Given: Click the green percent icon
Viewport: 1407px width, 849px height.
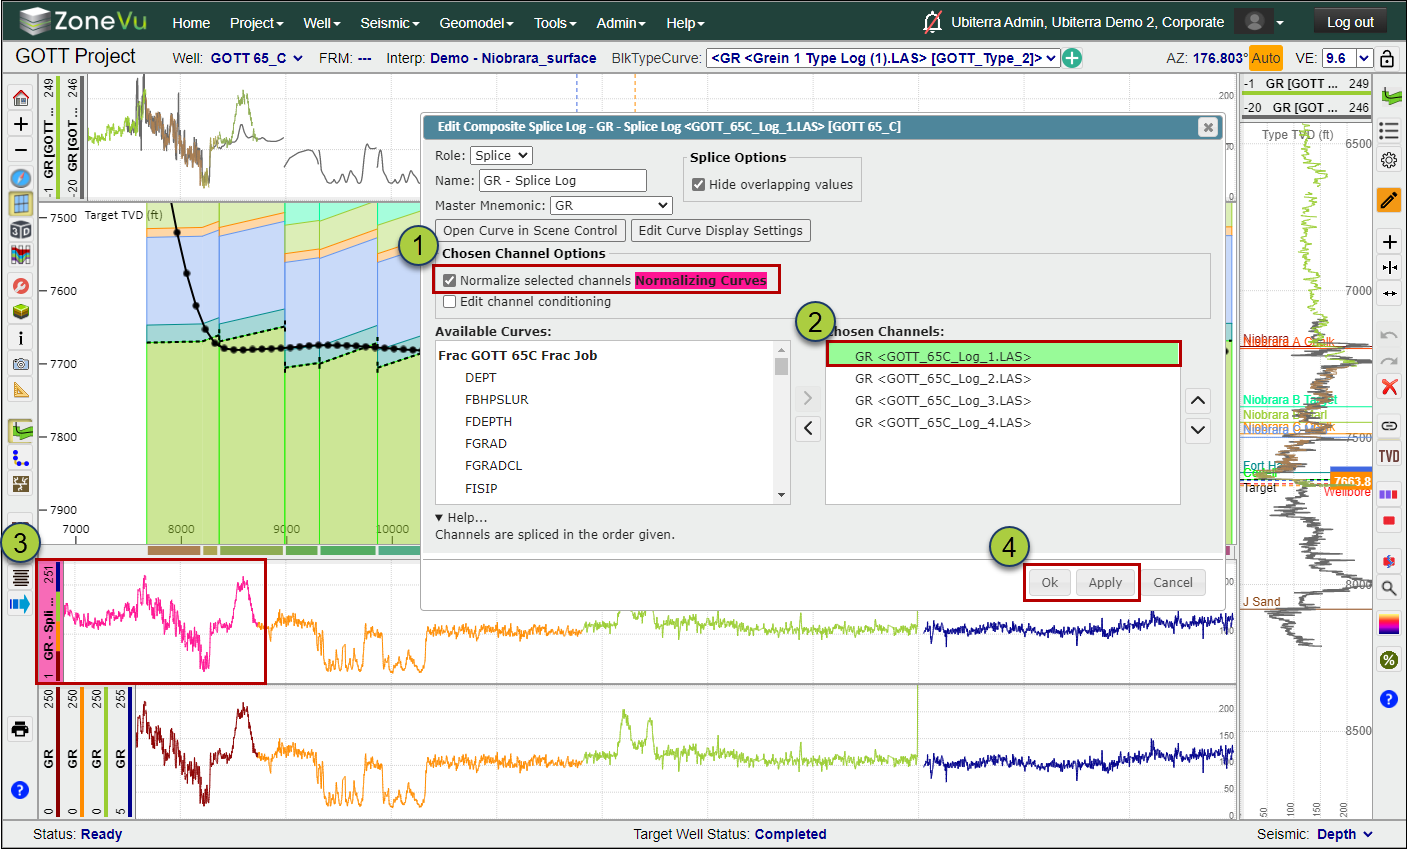Looking at the screenshot, I should point(1389,660).
